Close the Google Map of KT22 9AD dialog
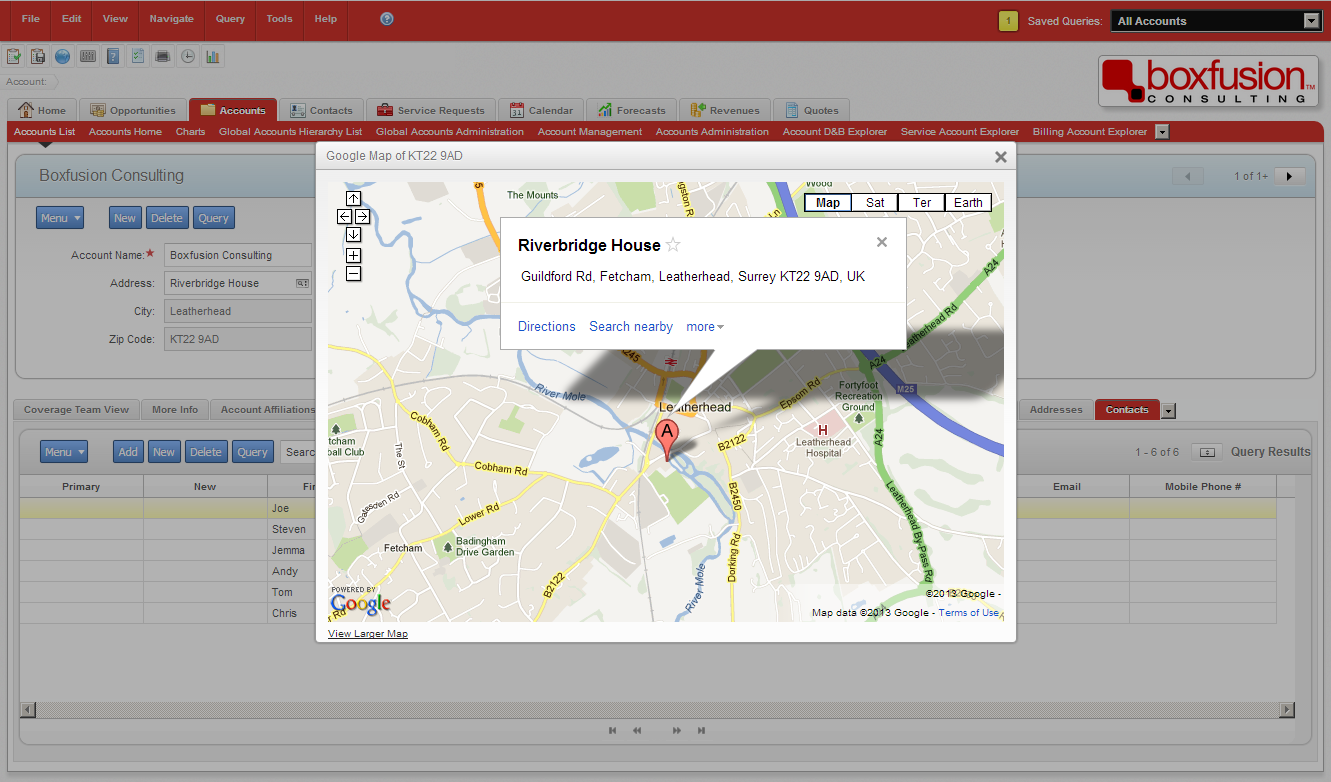 pyautogui.click(x=1000, y=157)
